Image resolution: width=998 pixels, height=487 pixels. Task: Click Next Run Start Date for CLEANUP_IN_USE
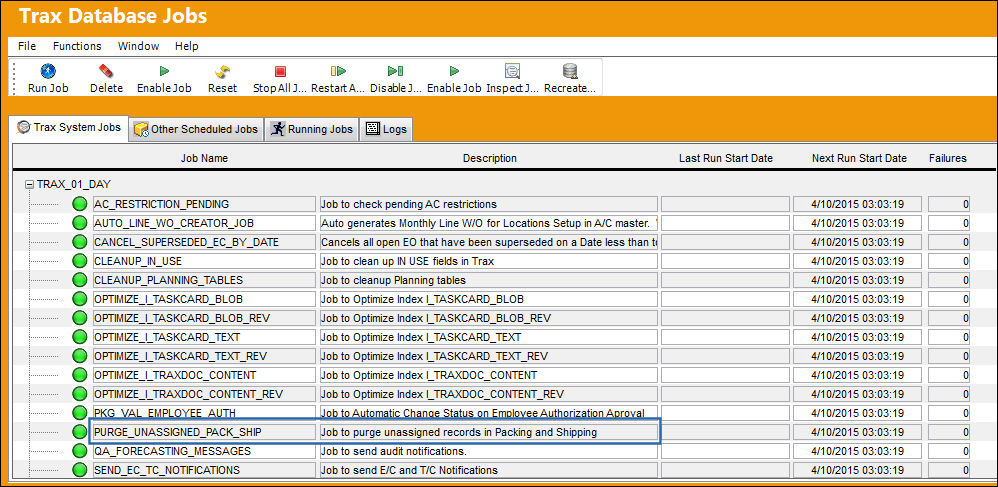click(x=859, y=261)
